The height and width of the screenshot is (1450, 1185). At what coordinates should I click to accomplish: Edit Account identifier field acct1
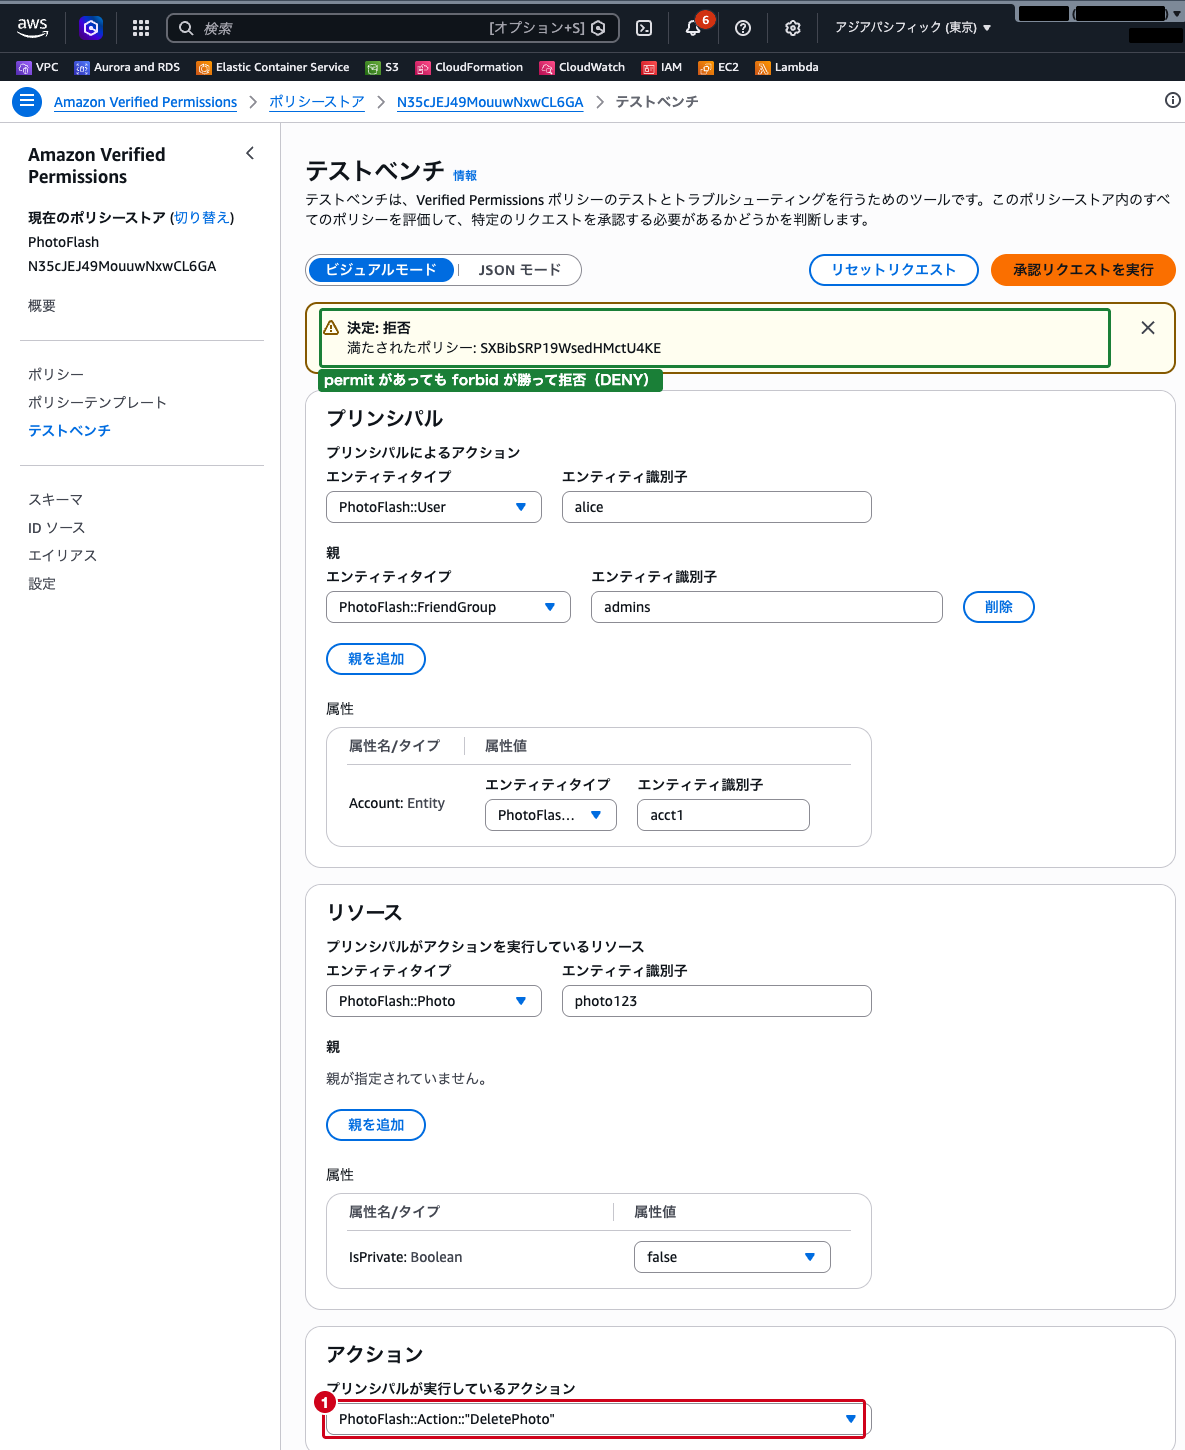(723, 815)
